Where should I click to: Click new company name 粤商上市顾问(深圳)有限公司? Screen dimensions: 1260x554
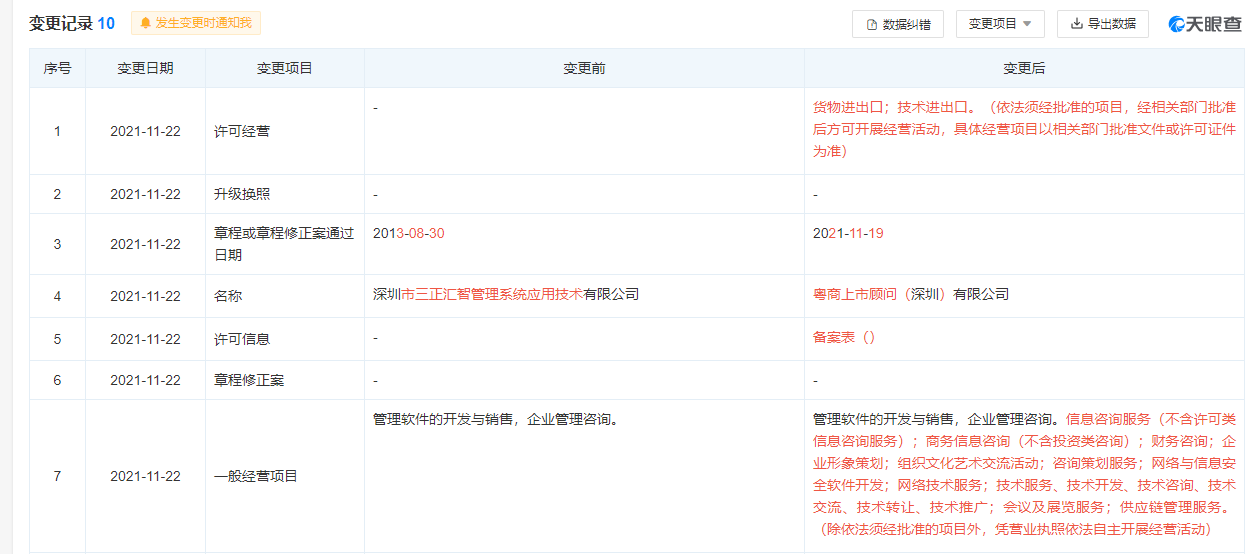click(911, 294)
